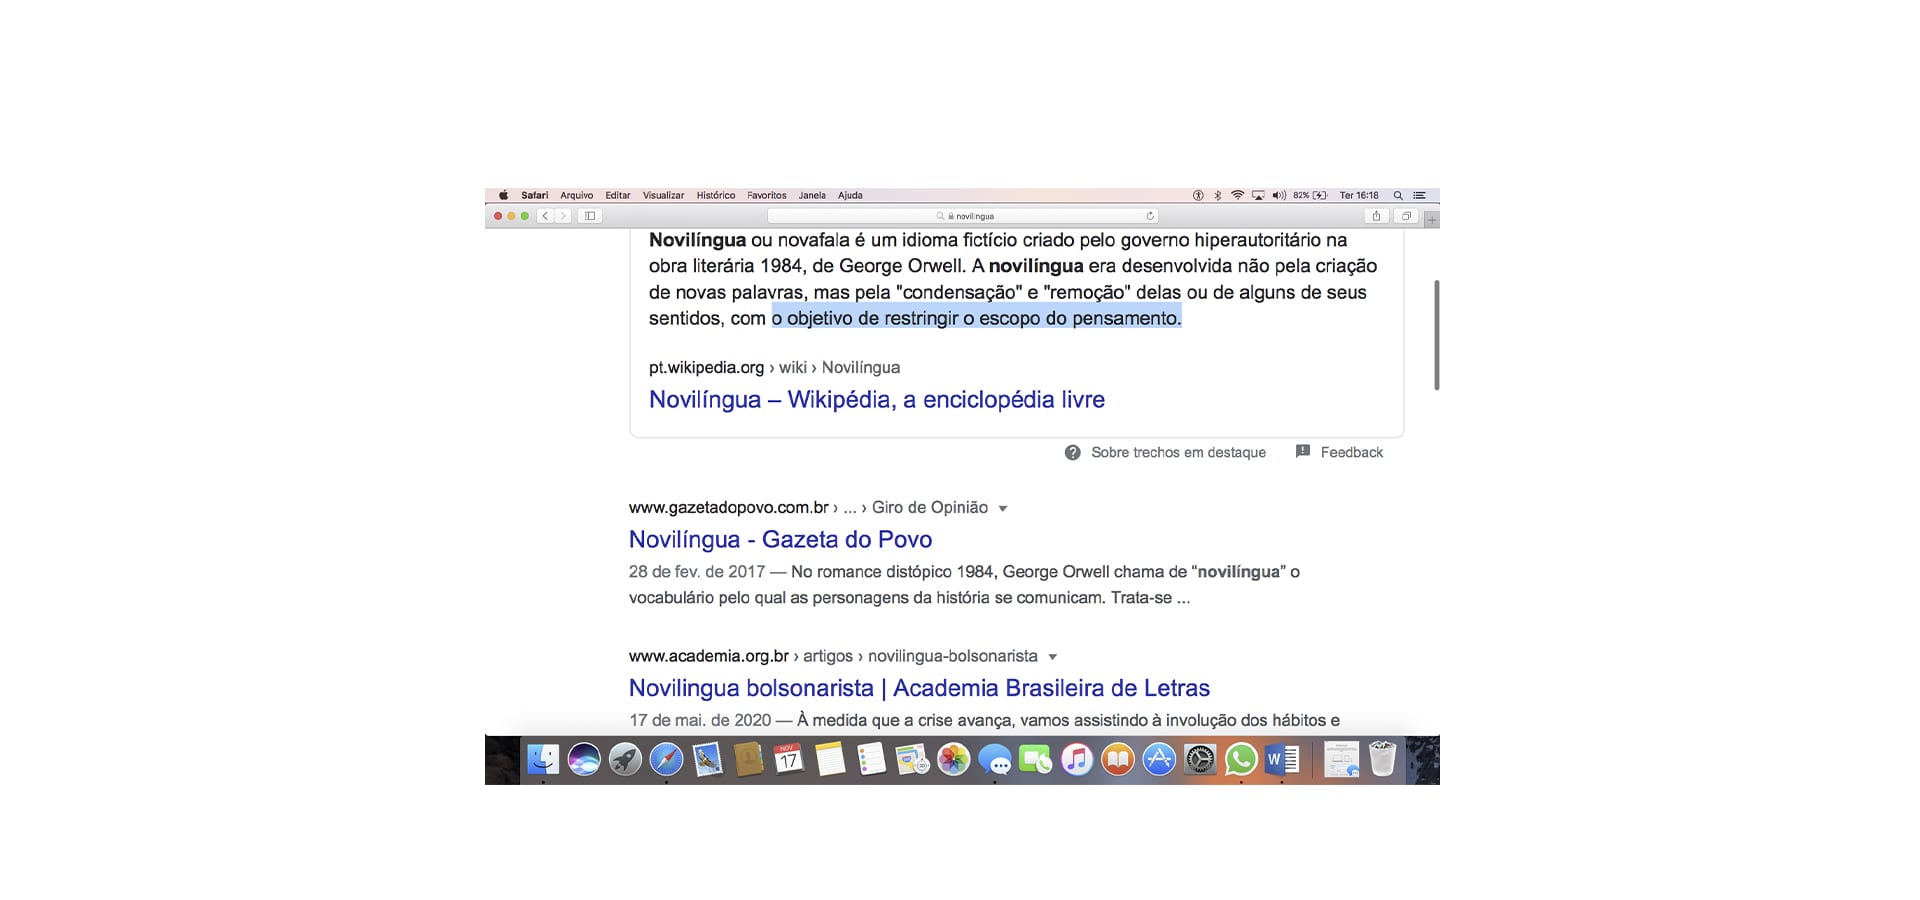Click the pt.wikipedia.org breadcrumb text

coord(706,368)
